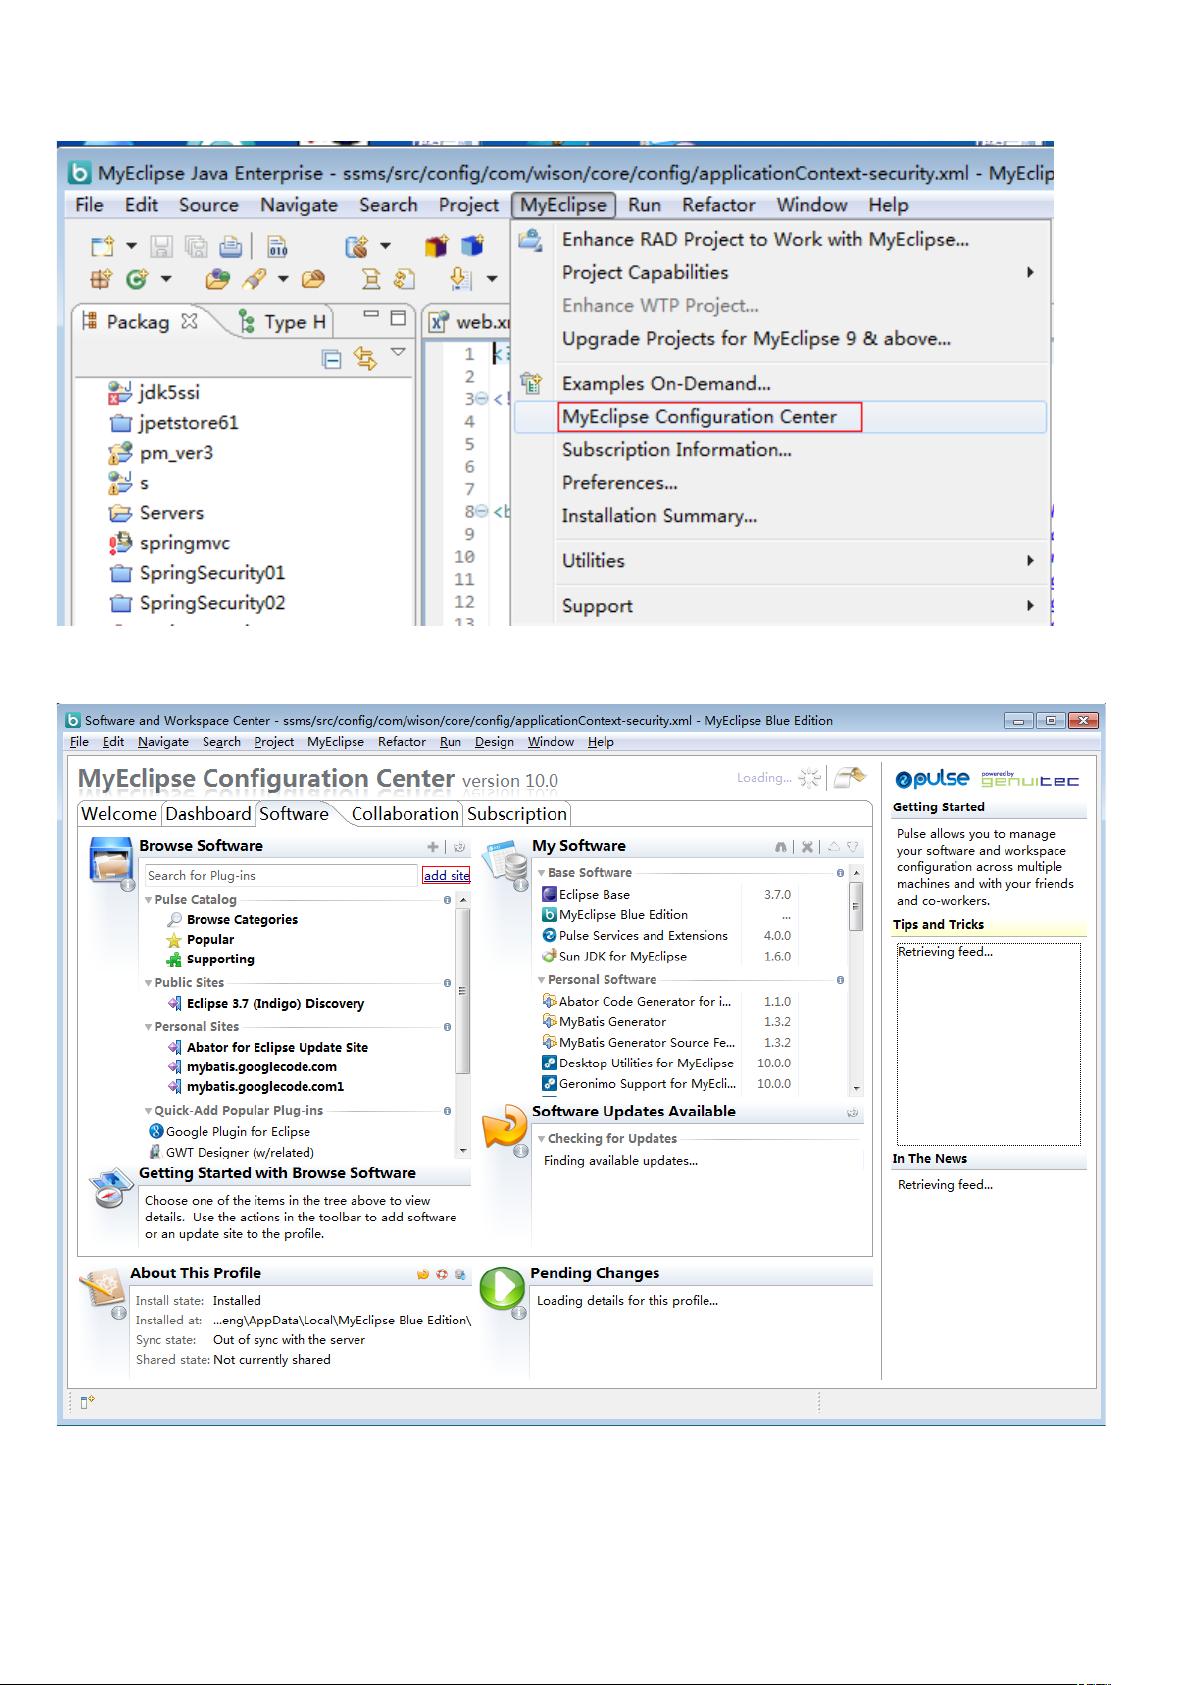Collapse the Personal Software section
This screenshot has width=1192, height=1685.
tap(542, 980)
